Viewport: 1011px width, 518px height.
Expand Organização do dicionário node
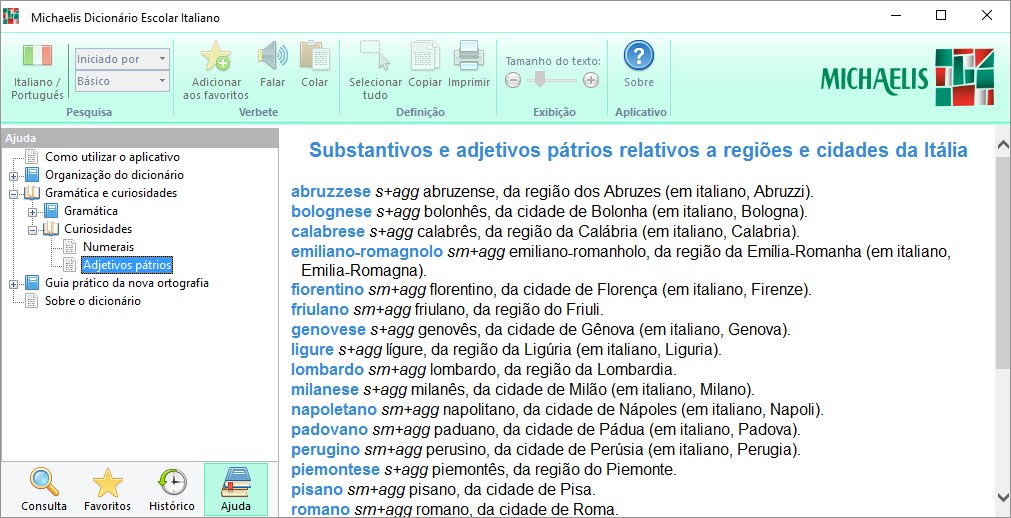14,175
